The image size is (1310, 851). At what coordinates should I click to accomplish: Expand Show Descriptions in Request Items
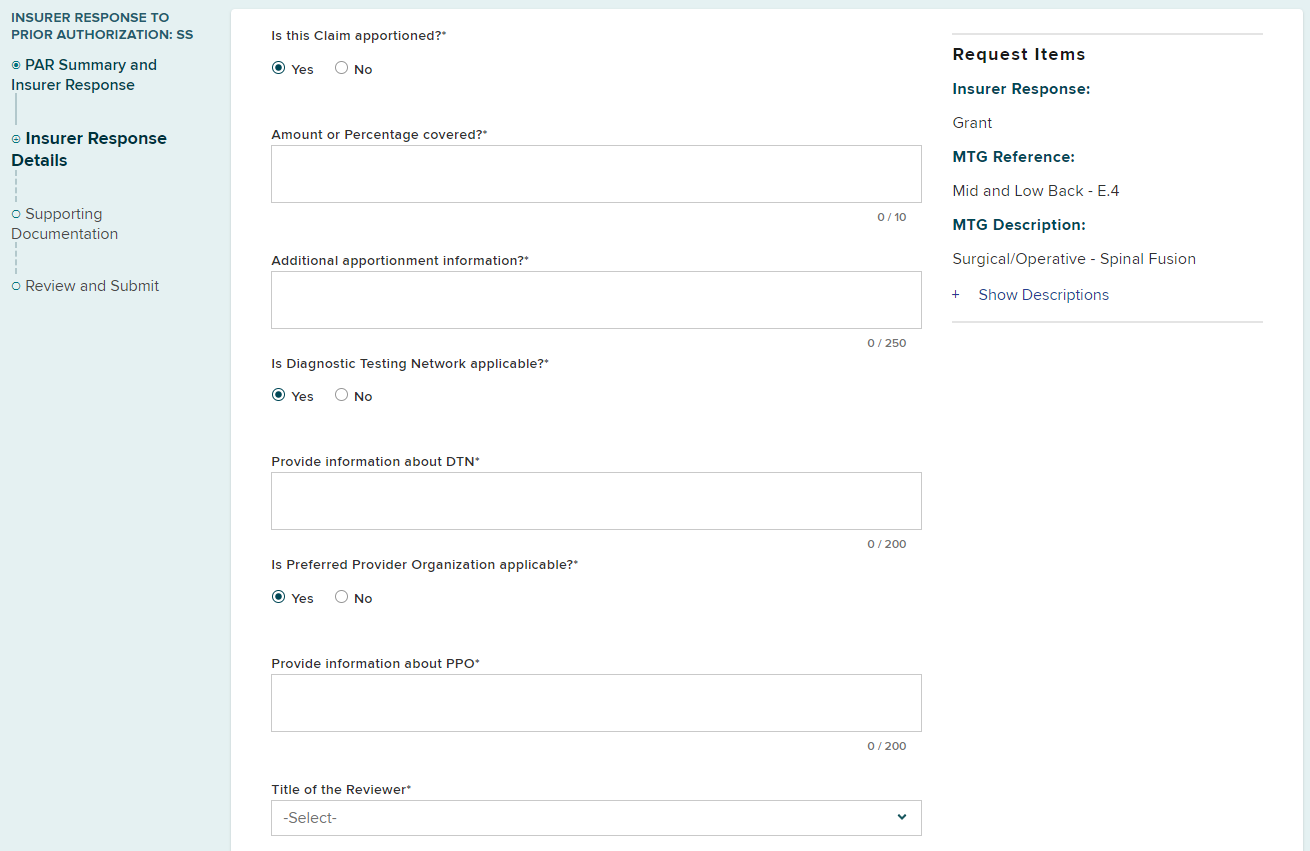tap(1043, 295)
